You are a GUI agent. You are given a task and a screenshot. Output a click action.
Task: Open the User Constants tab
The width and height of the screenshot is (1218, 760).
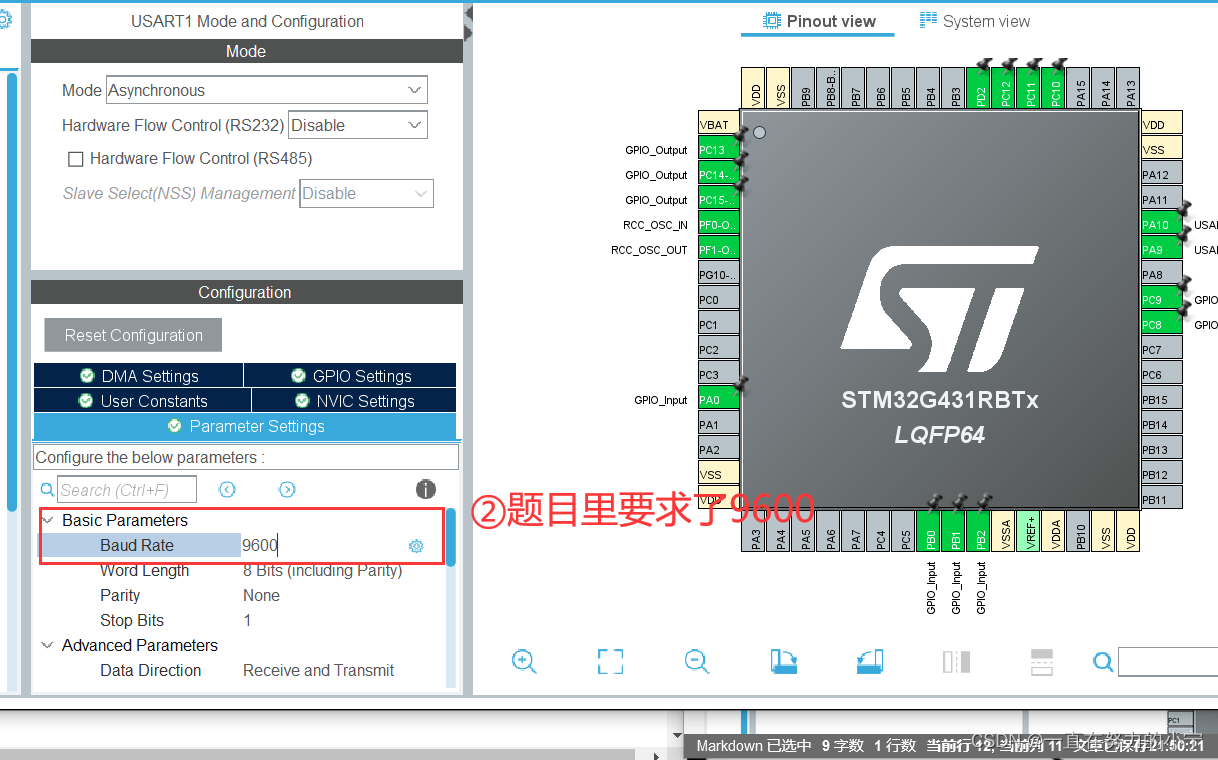(x=142, y=401)
